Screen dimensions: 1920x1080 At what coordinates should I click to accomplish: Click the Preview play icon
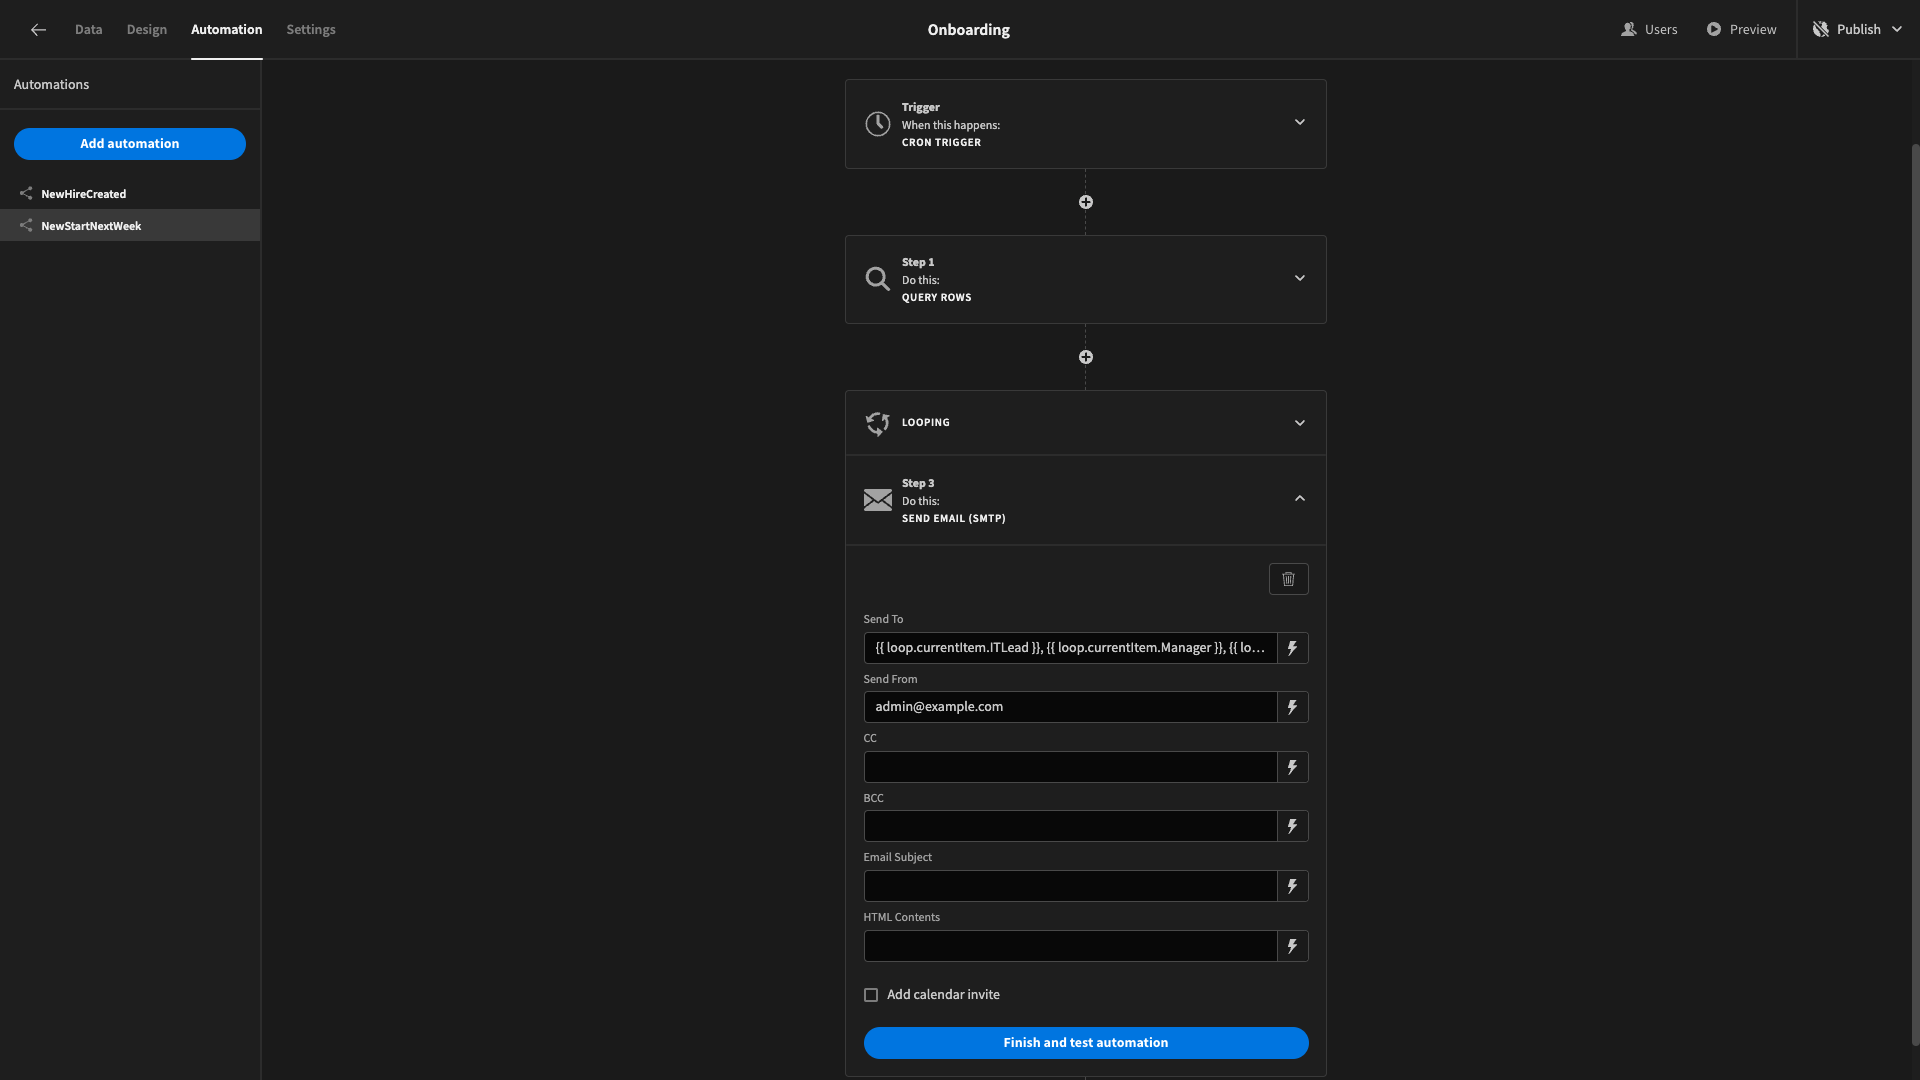[1713, 29]
